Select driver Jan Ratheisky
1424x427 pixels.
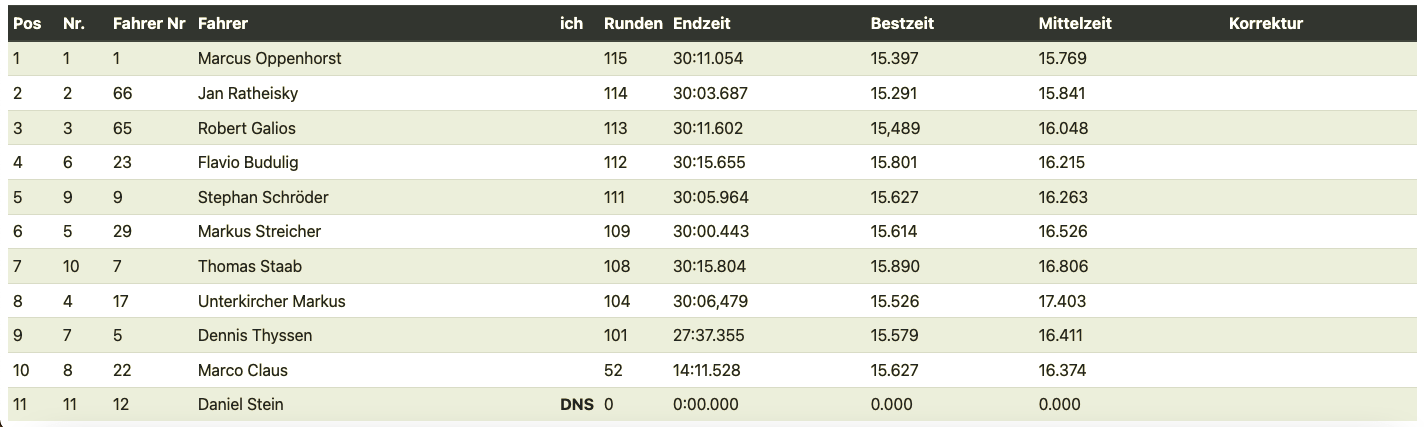coord(248,94)
